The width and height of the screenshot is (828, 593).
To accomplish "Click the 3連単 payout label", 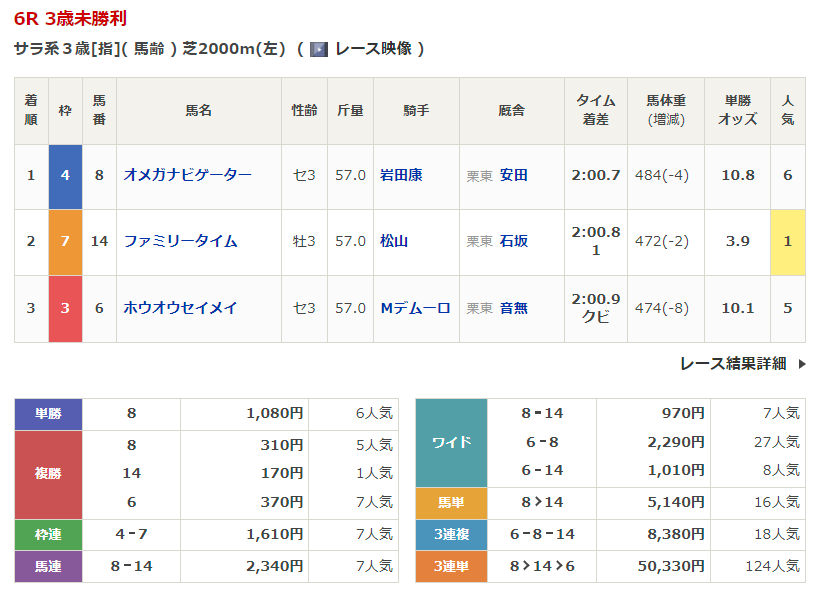I will point(451,566).
